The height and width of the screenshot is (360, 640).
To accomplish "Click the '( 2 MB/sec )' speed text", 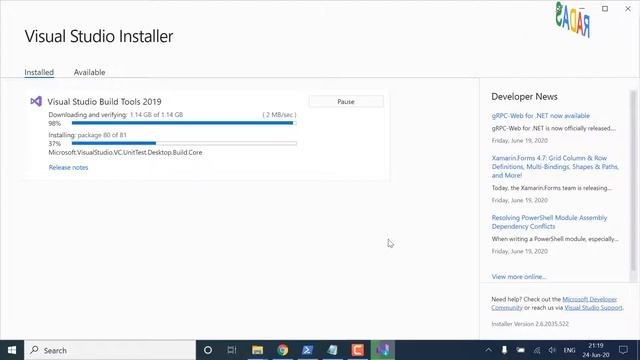I will coord(280,115).
